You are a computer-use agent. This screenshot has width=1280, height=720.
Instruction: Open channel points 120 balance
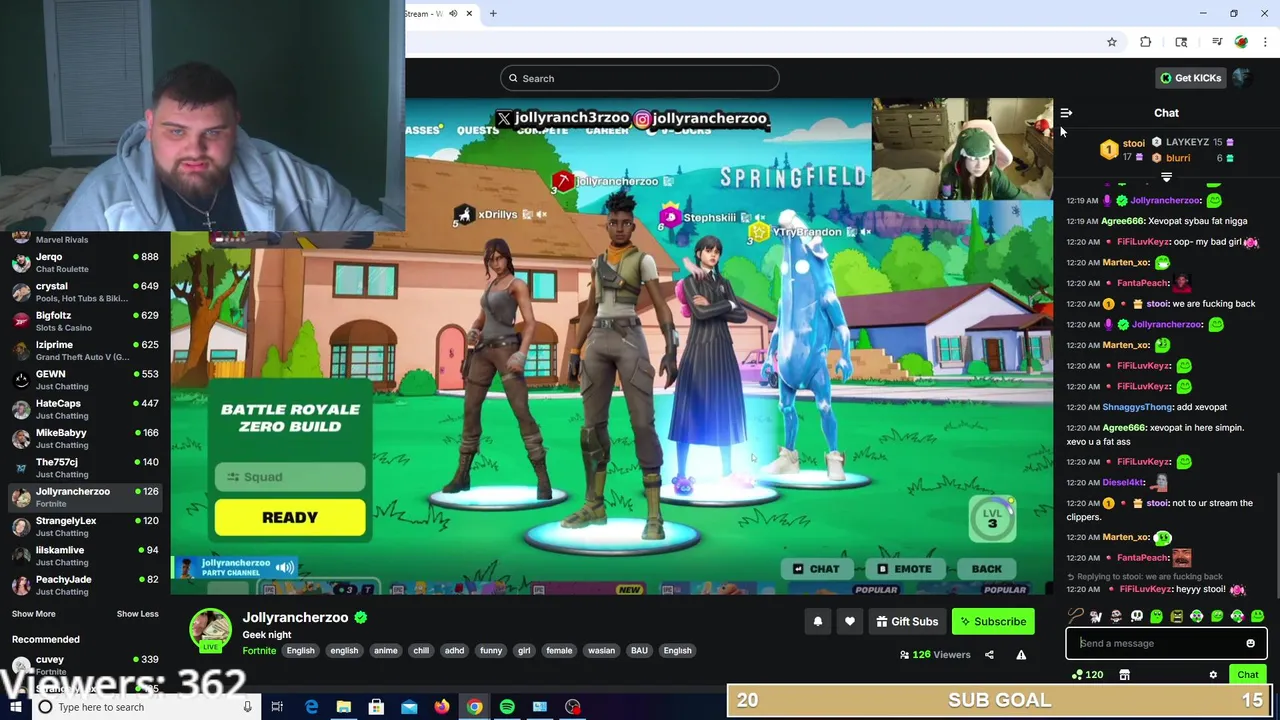[1087, 675]
